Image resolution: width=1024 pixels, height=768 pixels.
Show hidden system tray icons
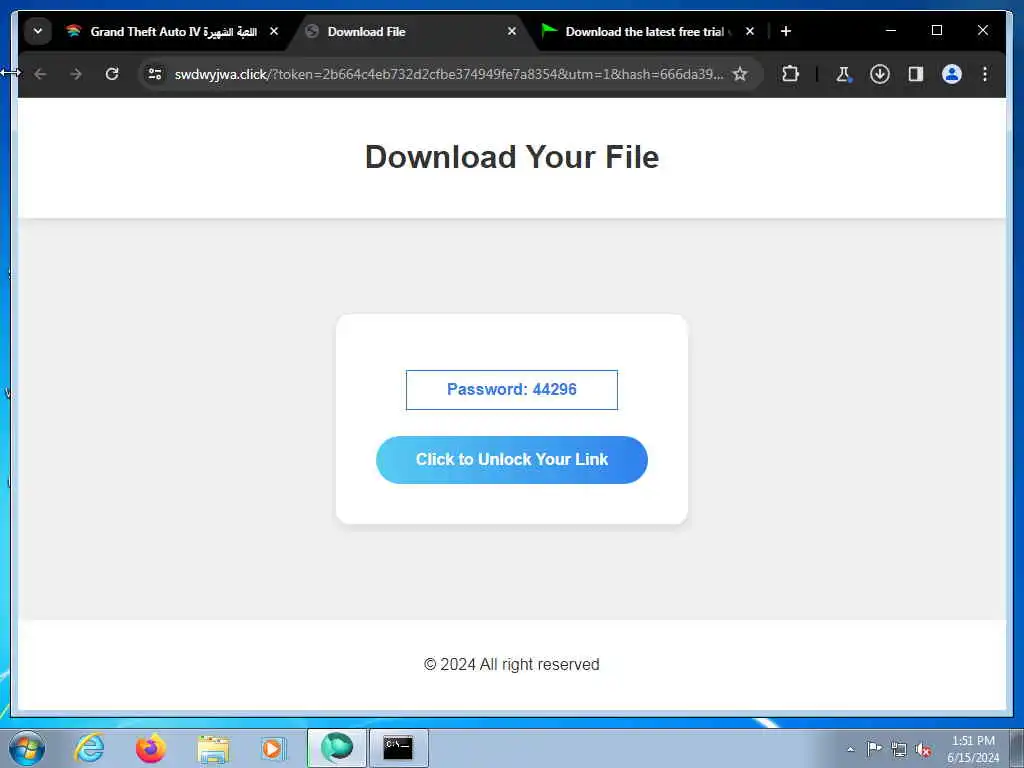point(850,749)
